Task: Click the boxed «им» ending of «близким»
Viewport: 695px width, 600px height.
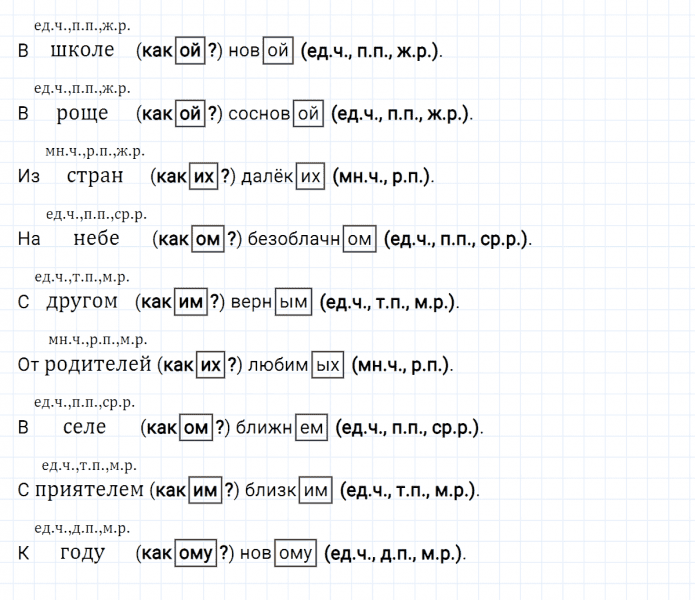Action: click(x=315, y=490)
